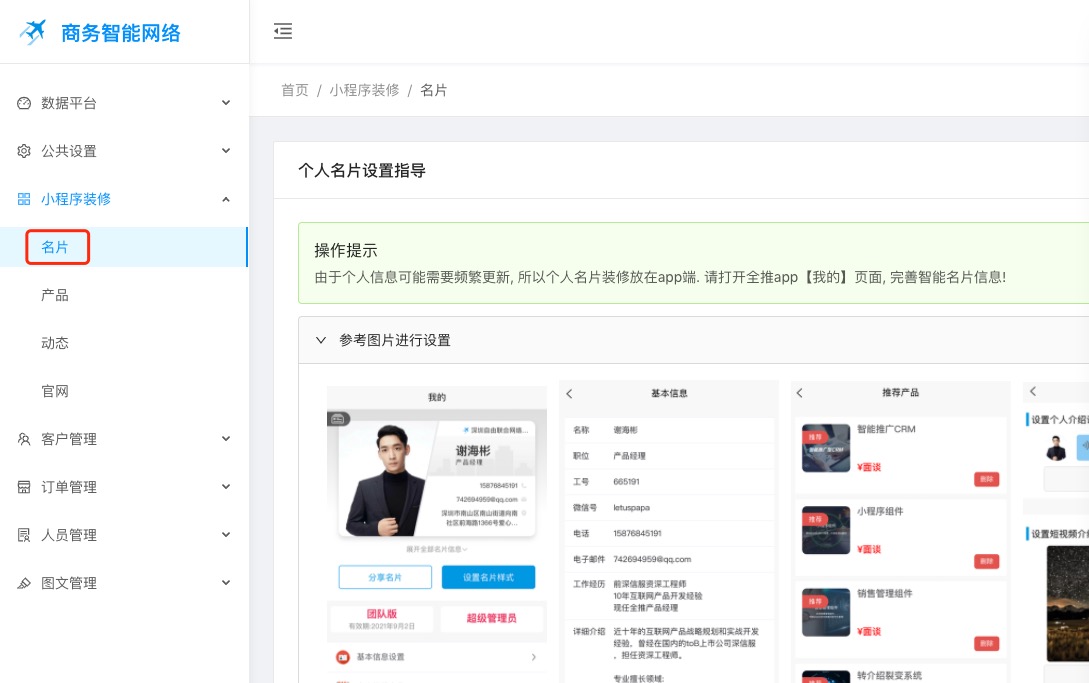Click the card icon above the business card
Screen dimensions: 1089x683
point(338,419)
